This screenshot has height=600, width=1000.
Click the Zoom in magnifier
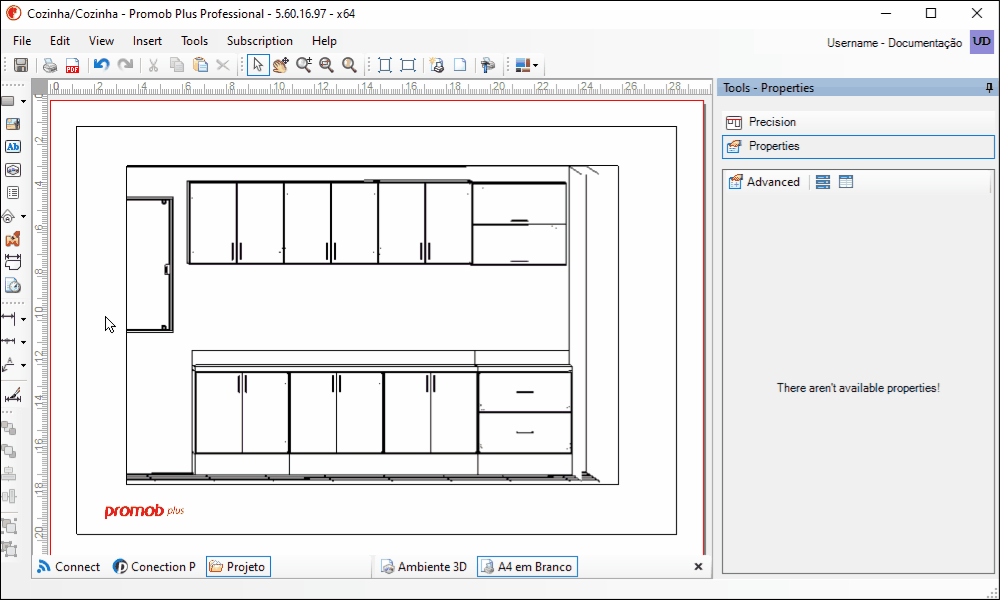[x=304, y=65]
